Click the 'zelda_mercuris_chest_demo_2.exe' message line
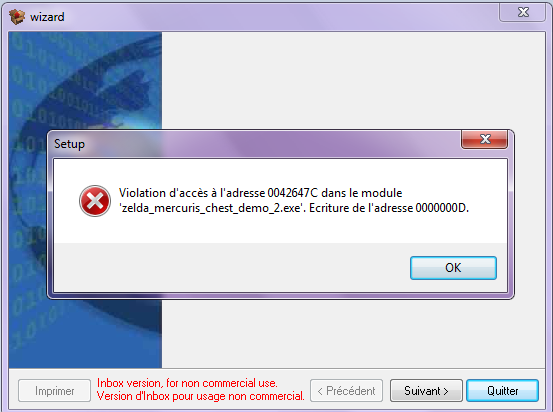The image size is (553, 412). 294,208
